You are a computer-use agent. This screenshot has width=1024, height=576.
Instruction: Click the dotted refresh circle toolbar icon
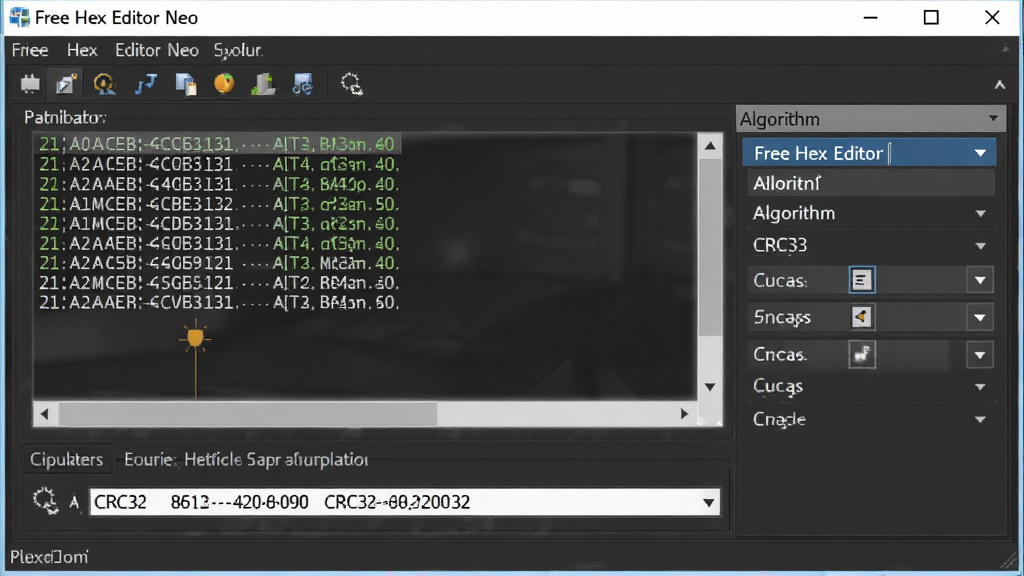click(351, 84)
